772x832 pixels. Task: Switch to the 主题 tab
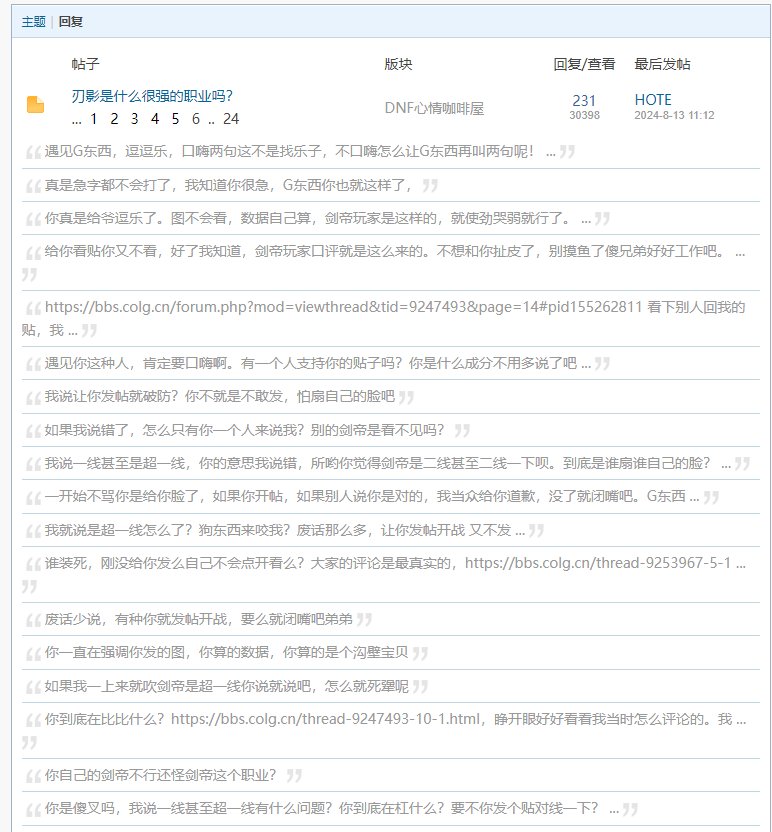tap(33, 22)
